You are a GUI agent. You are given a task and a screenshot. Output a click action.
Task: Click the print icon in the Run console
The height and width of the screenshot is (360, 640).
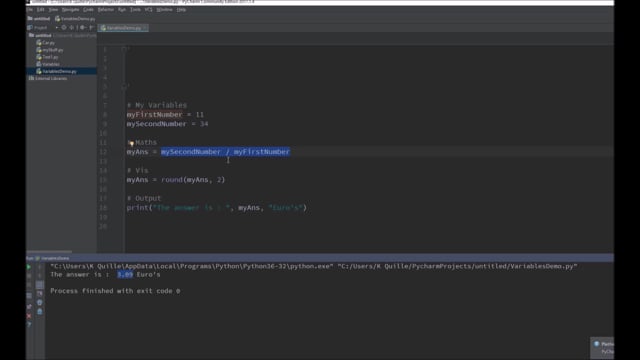coord(40,302)
